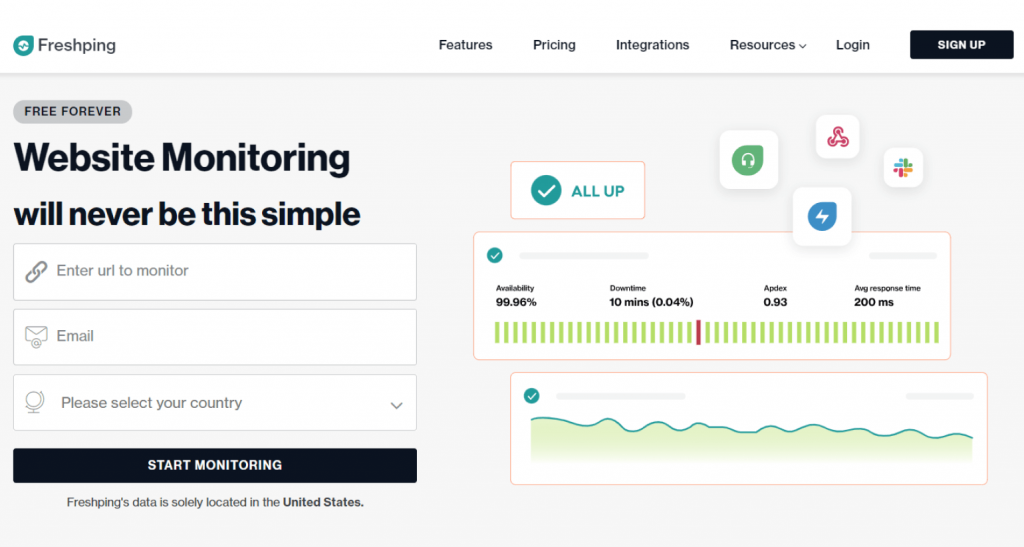Viewport: 1024px width, 547px height.
Task: Click the green headset Freshdesk integration icon
Action: [x=748, y=160]
